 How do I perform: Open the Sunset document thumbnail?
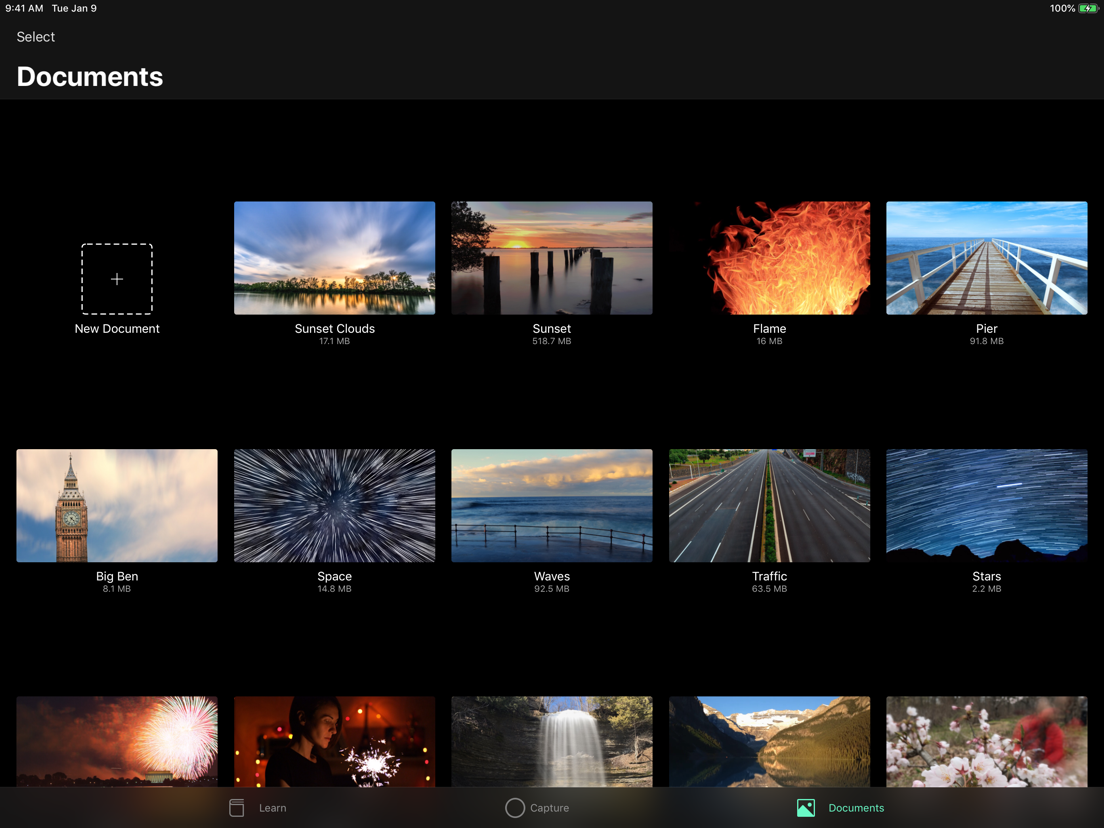pos(551,258)
